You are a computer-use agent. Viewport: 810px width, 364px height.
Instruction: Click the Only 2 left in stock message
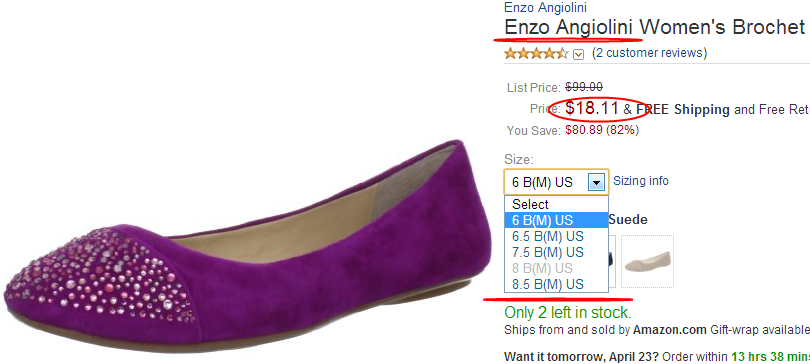[x=567, y=312]
